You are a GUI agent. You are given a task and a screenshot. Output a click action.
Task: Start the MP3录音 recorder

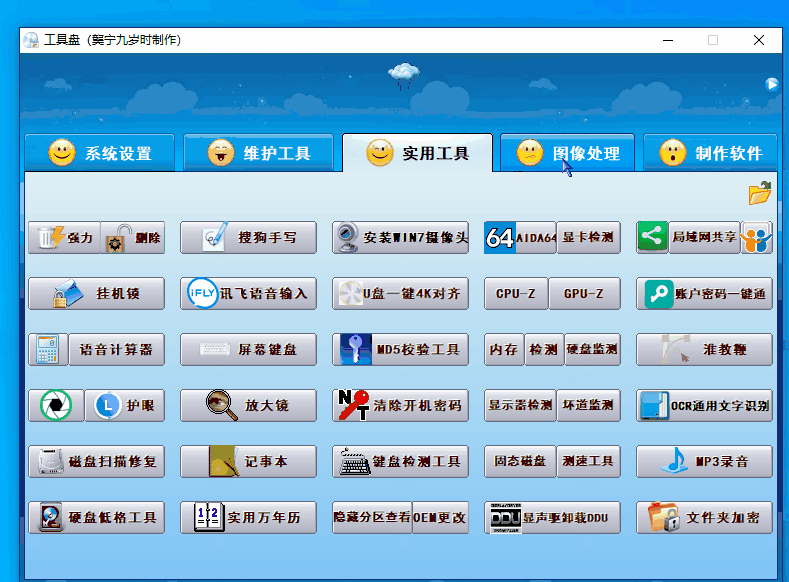(704, 462)
